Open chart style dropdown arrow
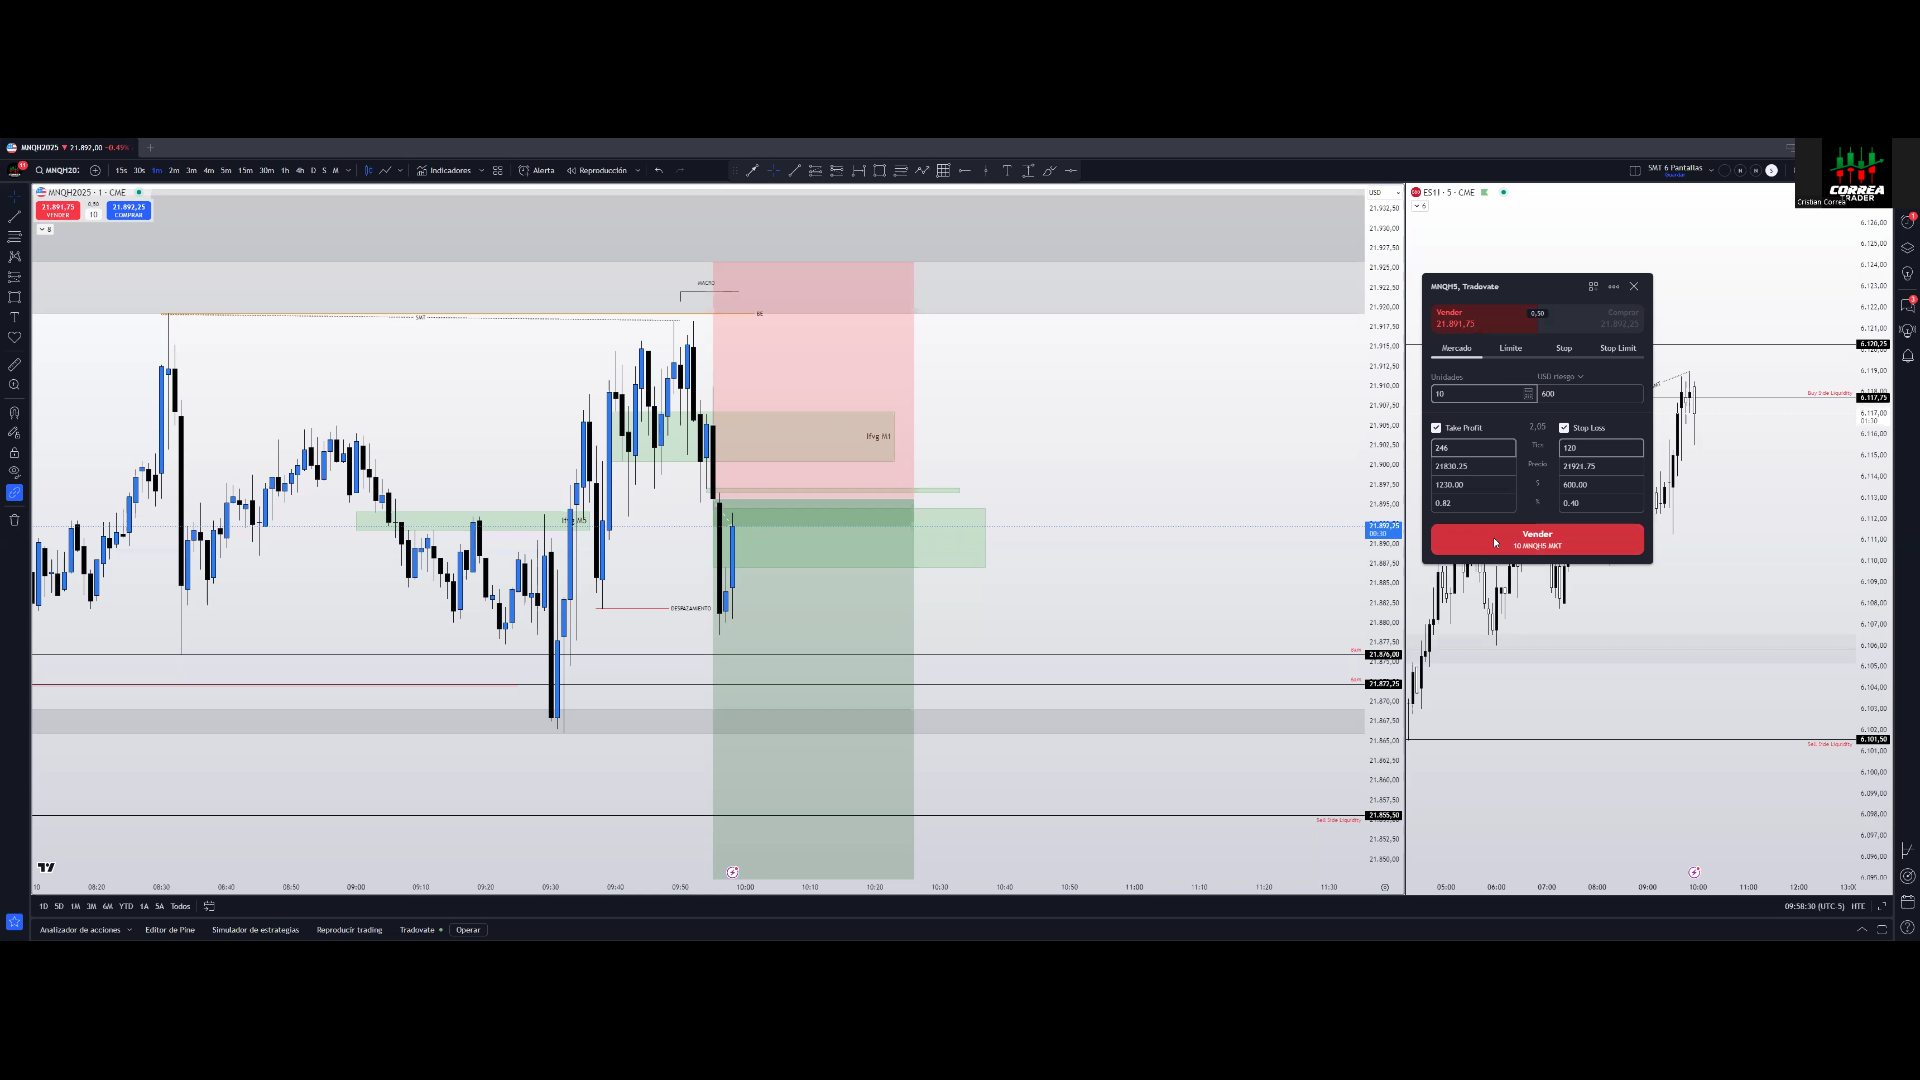This screenshot has width=1920, height=1080. tap(400, 171)
